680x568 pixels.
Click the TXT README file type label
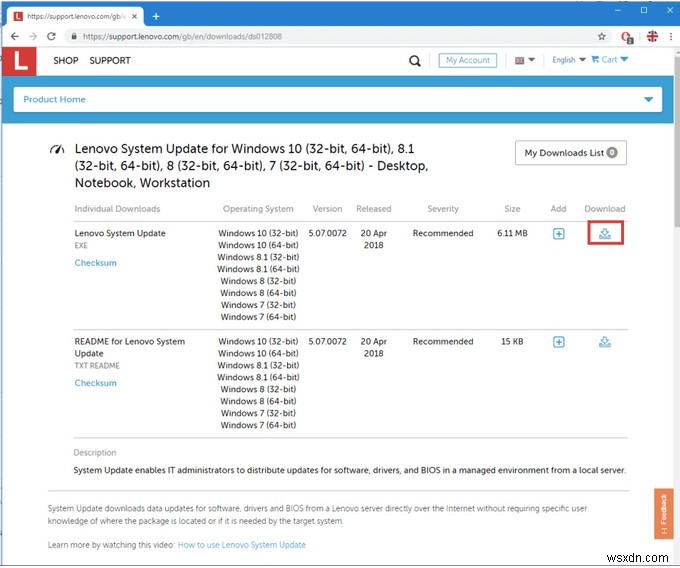(x=97, y=366)
